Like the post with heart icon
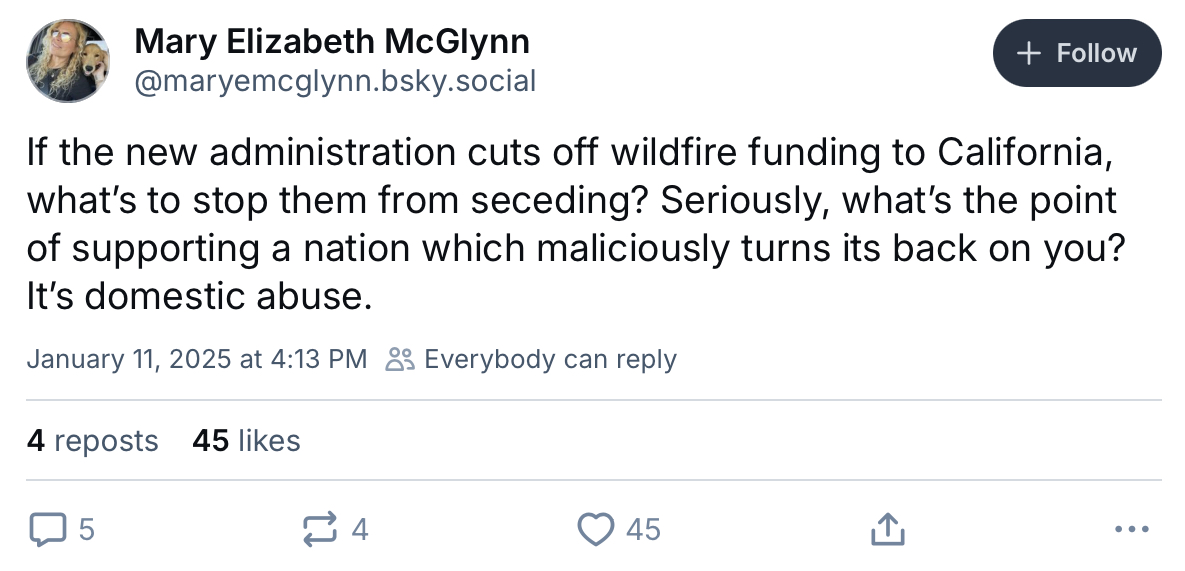 coord(596,529)
